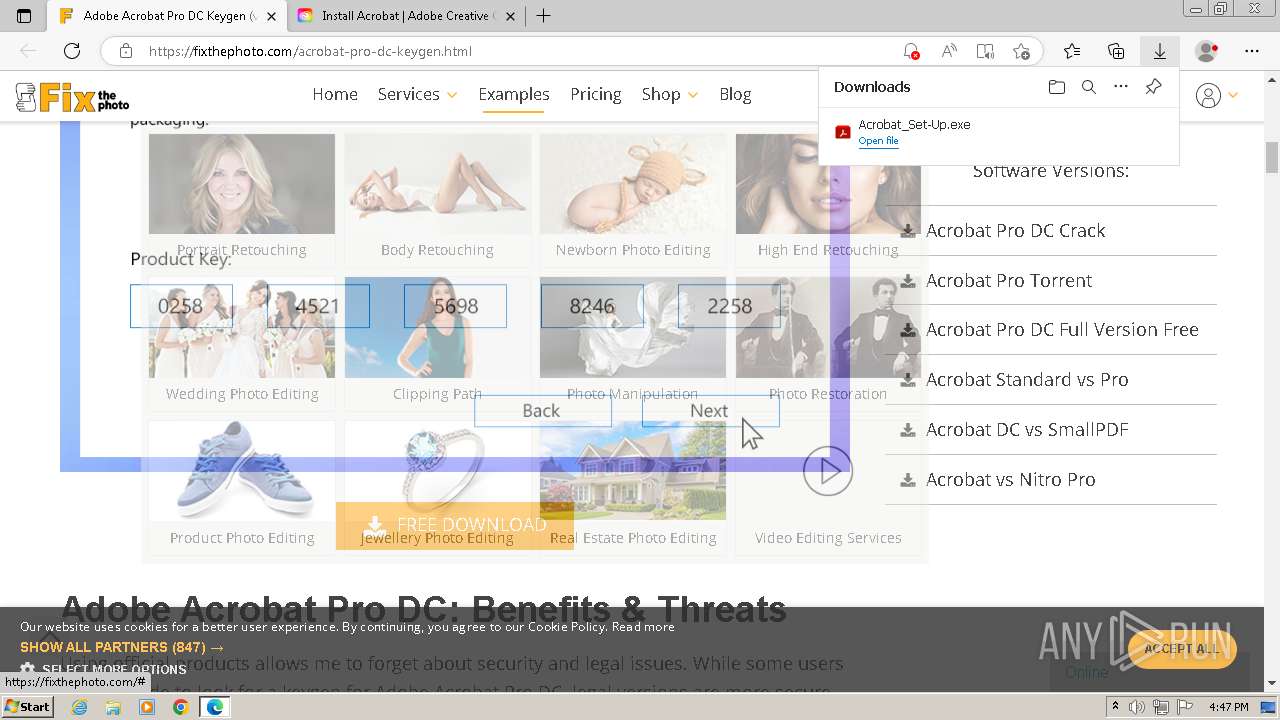
Task: View site information via the lock icon
Action: coord(126,51)
